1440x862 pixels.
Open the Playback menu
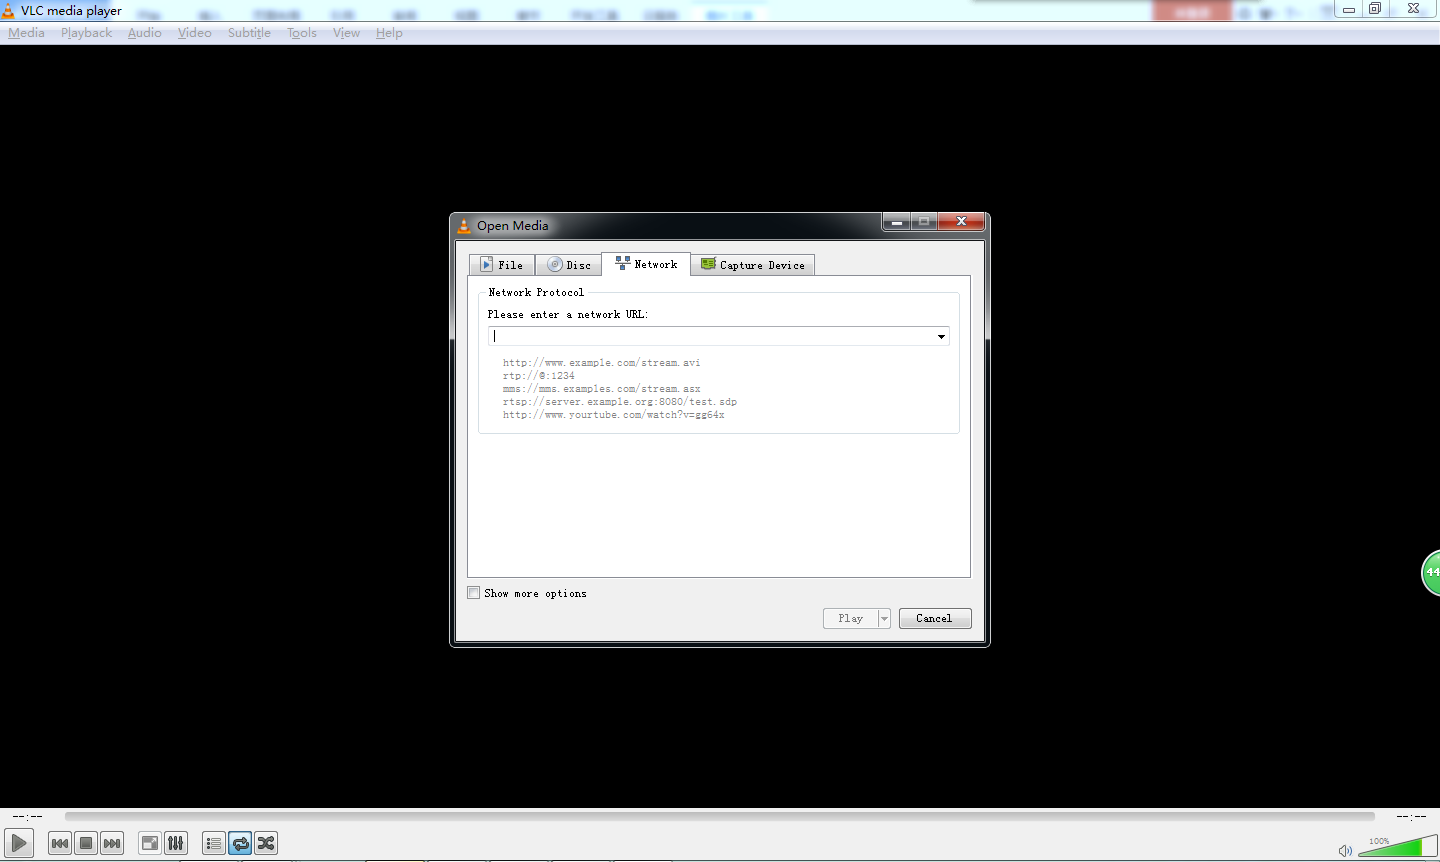point(86,33)
